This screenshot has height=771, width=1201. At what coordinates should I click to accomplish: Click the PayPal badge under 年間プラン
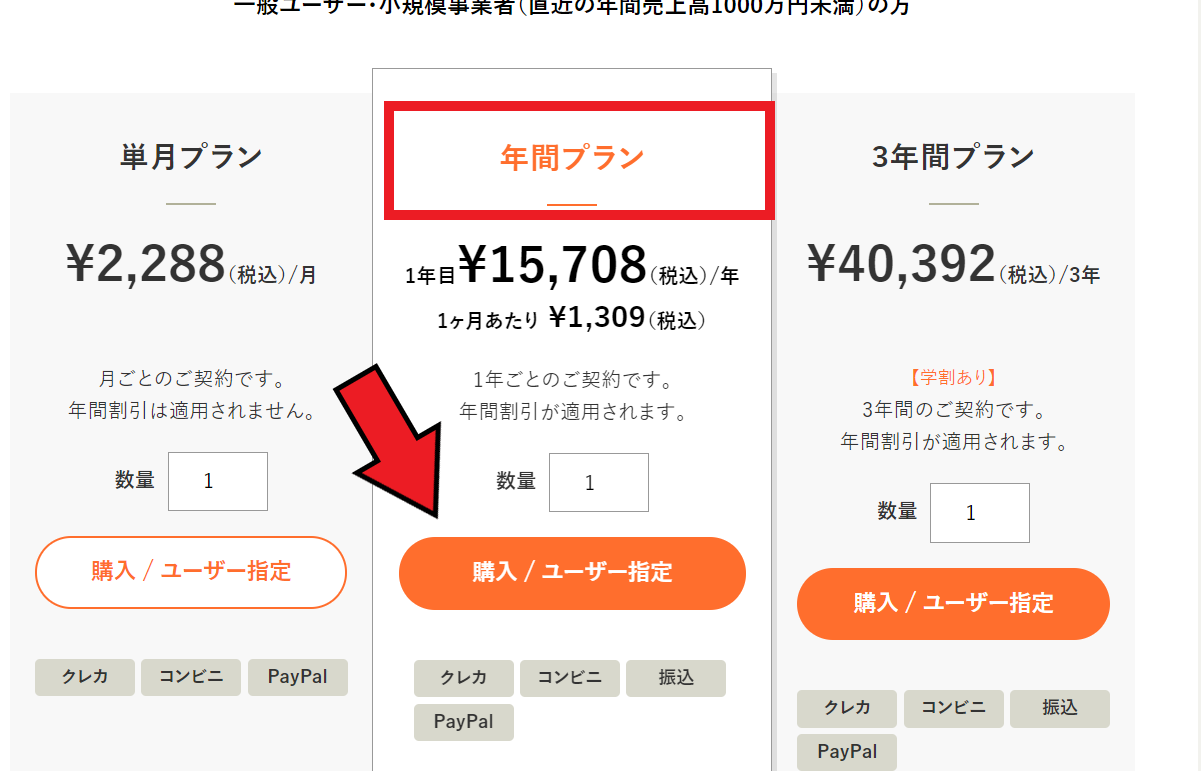tap(463, 722)
